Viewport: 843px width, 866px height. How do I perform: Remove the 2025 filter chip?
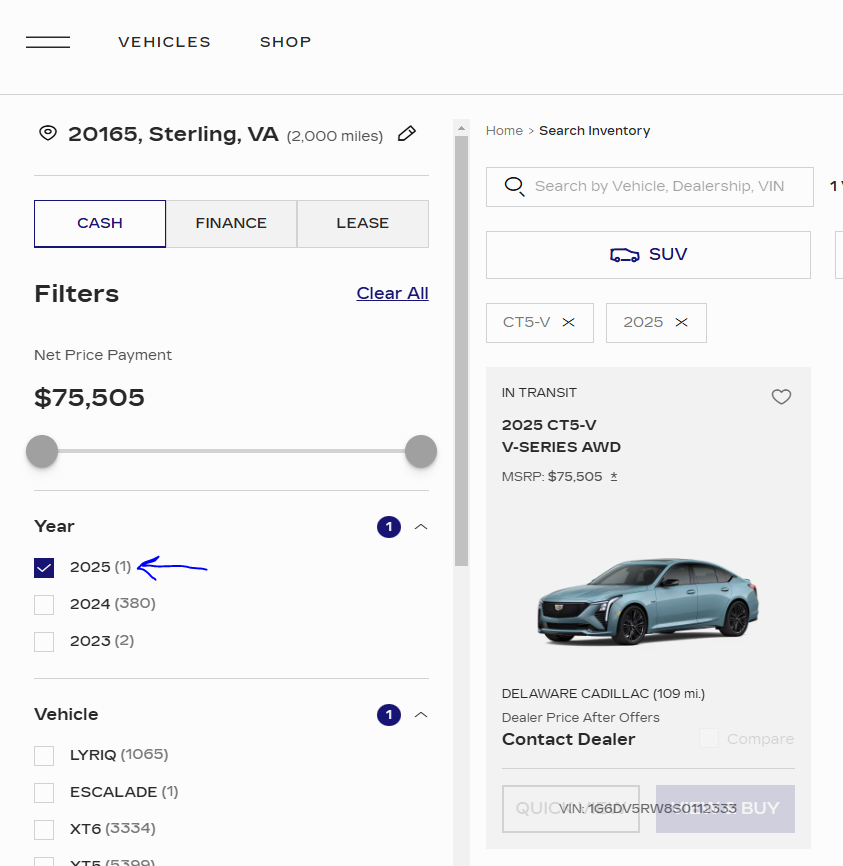[681, 322]
